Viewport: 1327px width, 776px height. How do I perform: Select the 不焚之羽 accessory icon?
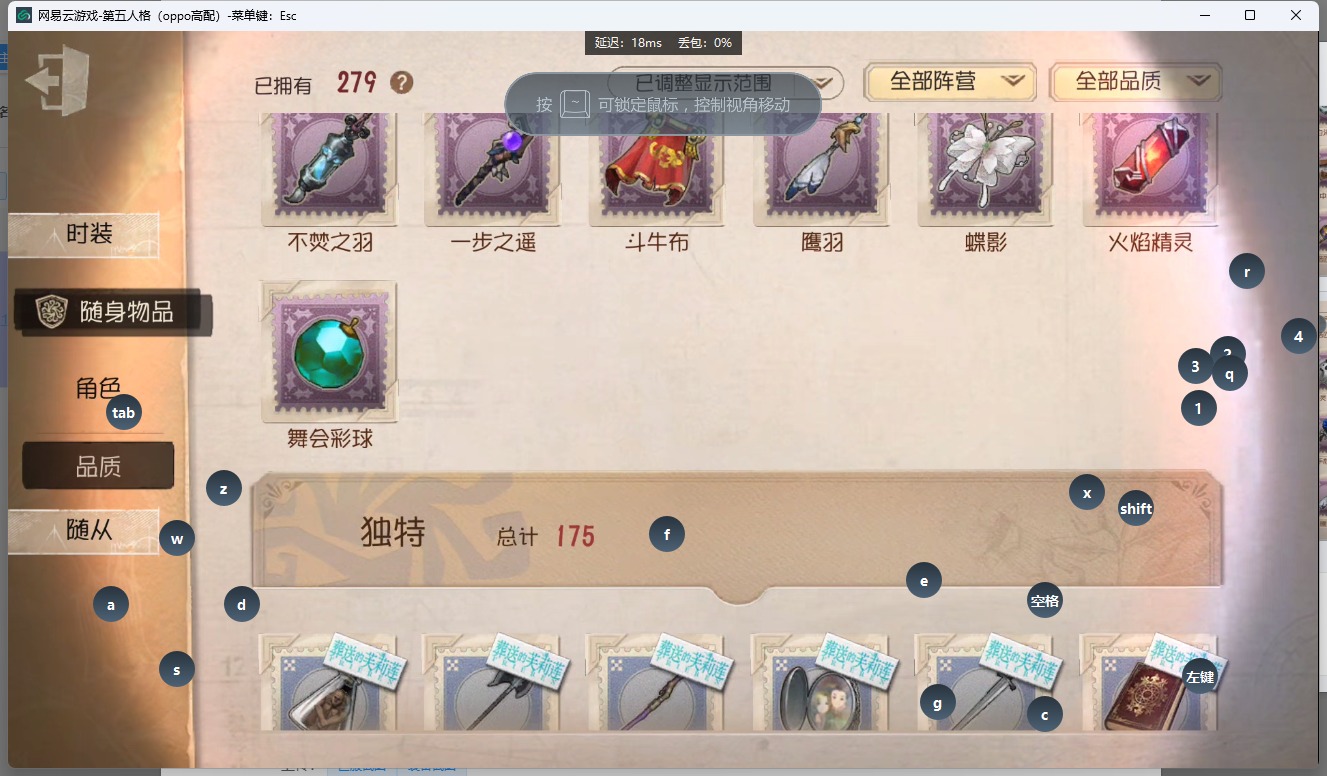(x=329, y=168)
